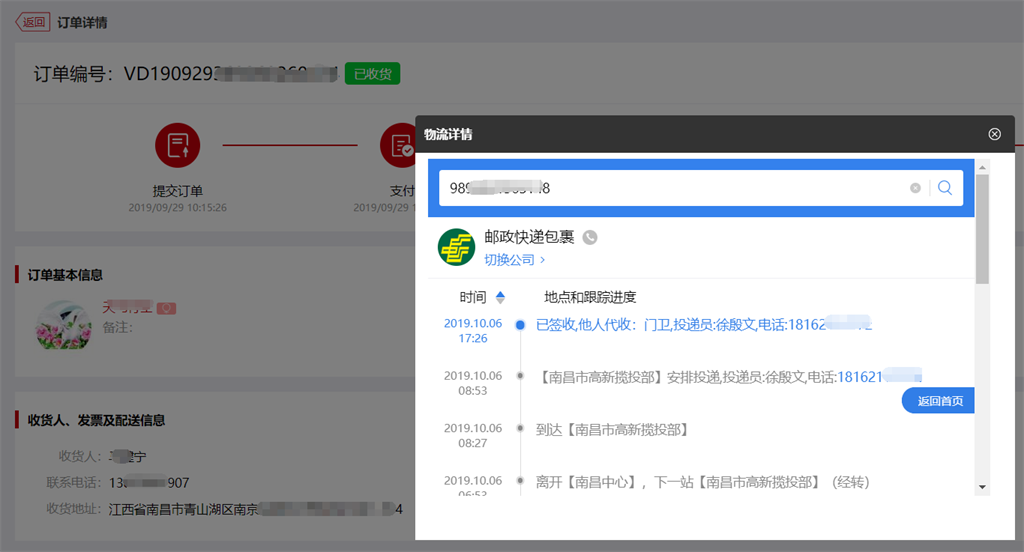Click the buyer's flower avatar thumbnail

pyautogui.click(x=63, y=323)
